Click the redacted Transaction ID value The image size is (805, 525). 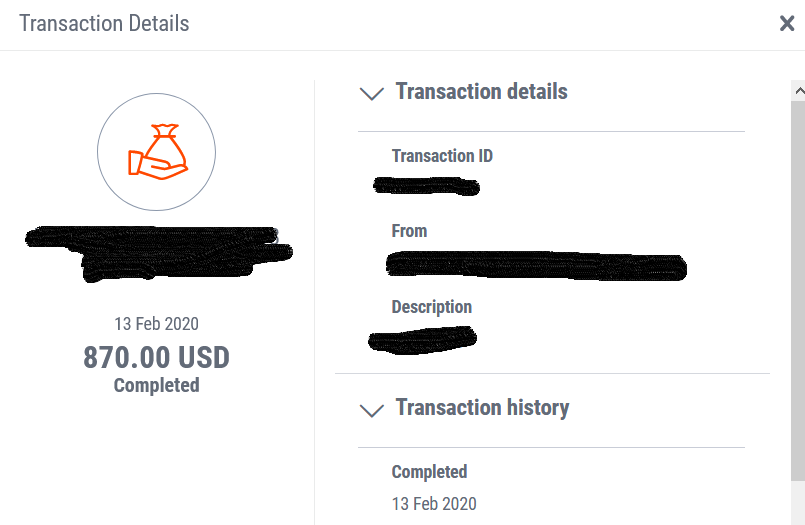tap(426, 186)
